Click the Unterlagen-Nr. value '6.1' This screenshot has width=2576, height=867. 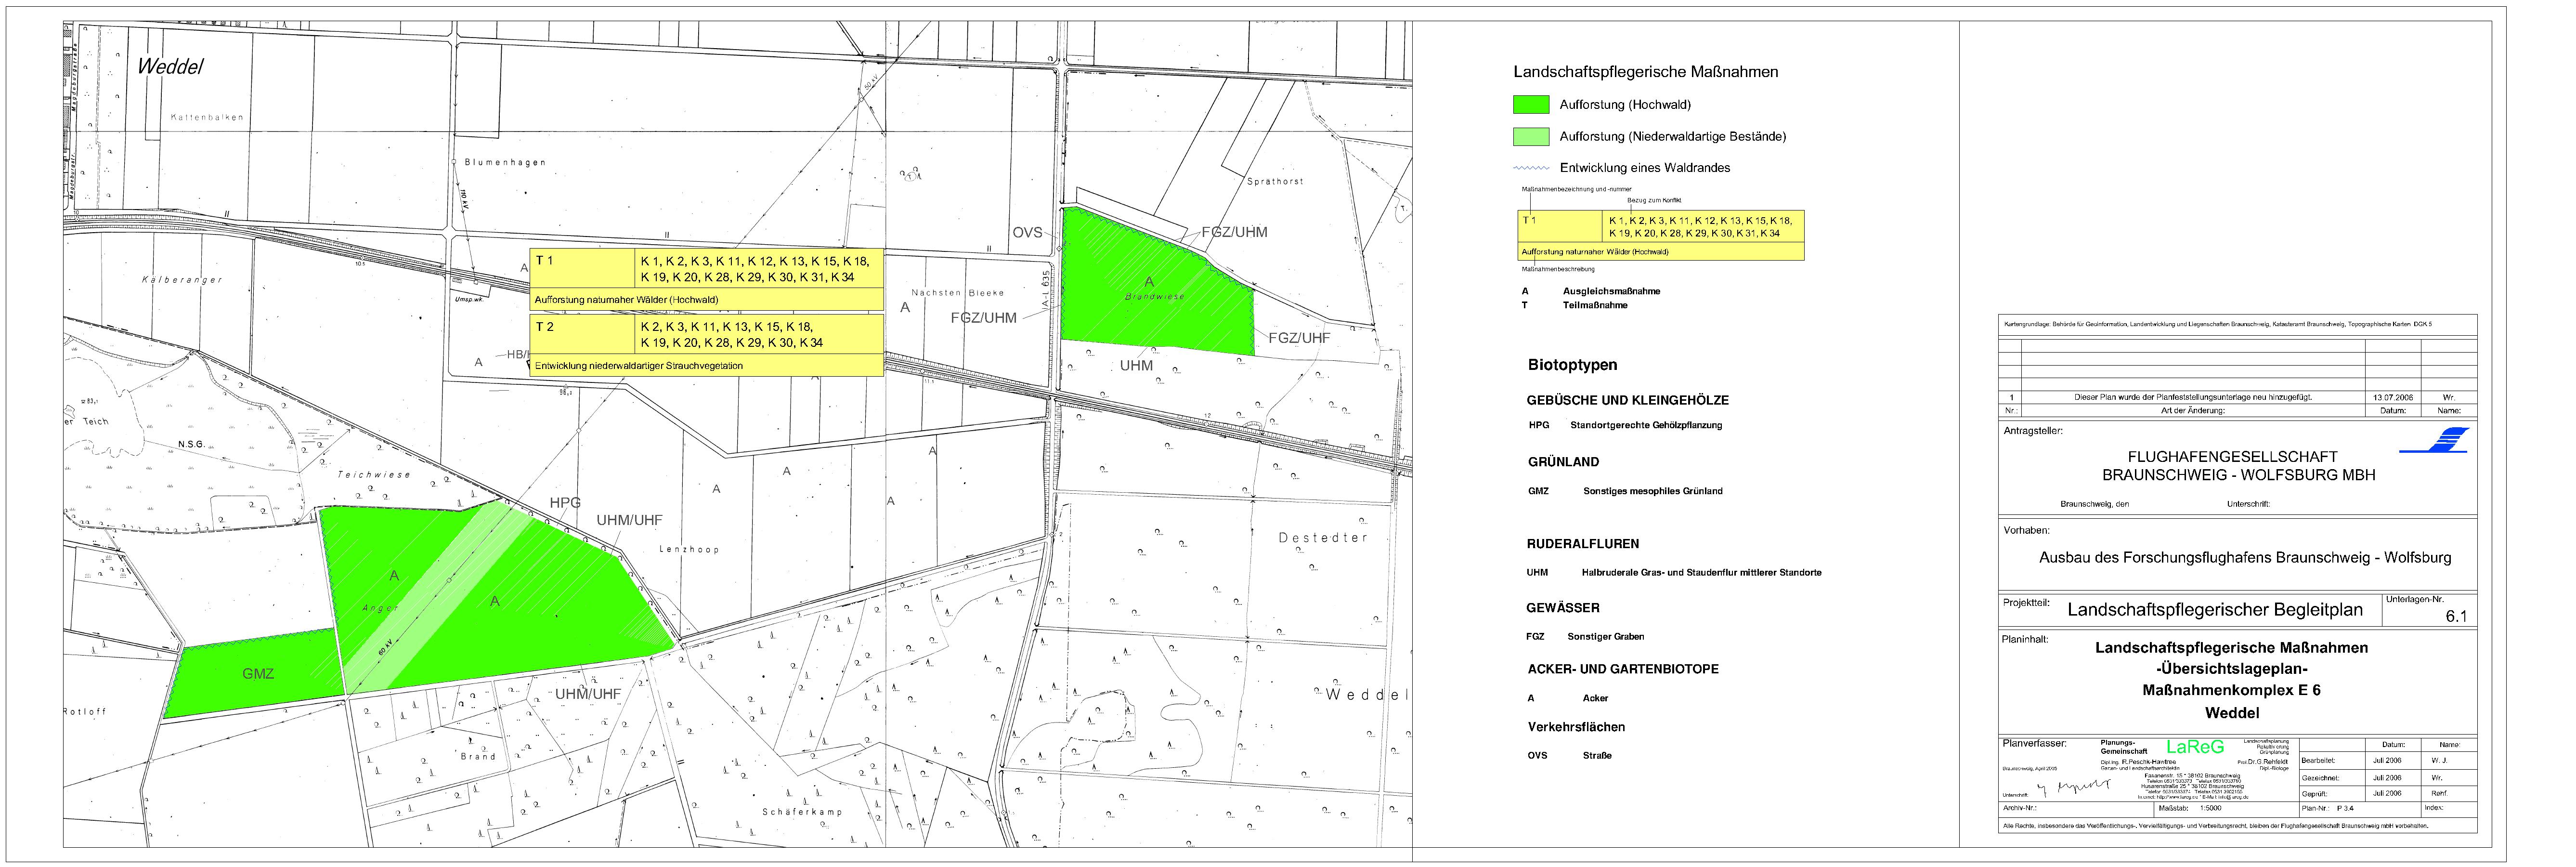coord(2456,617)
